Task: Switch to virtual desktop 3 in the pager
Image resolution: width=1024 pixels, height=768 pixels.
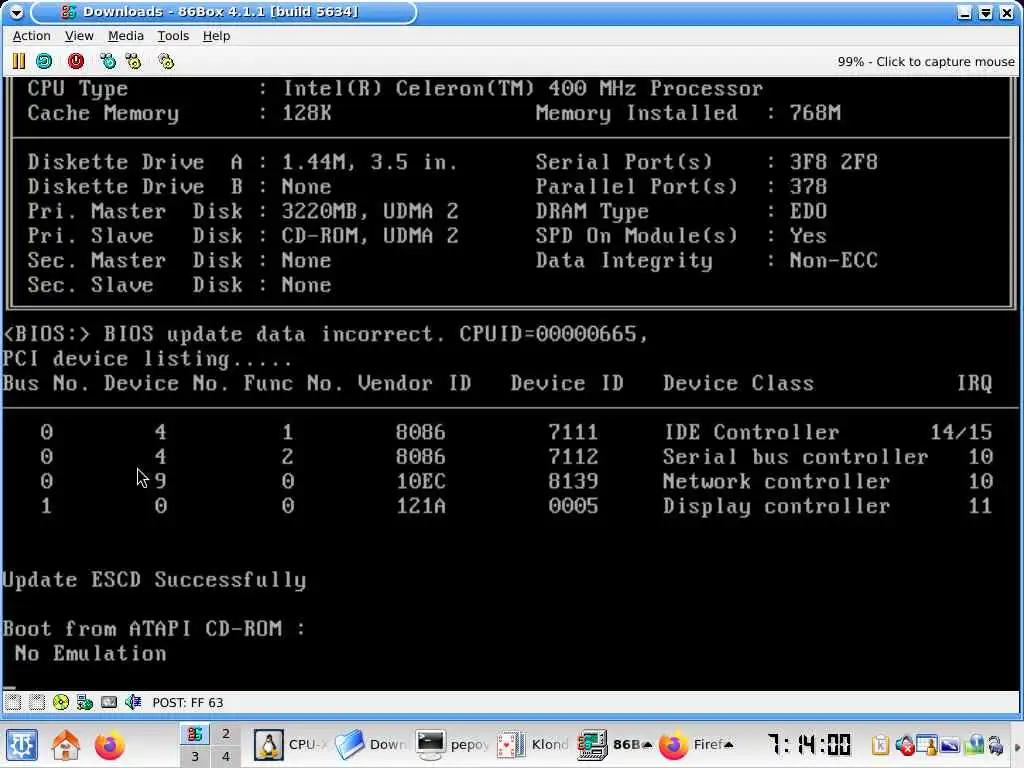Action: [195, 756]
